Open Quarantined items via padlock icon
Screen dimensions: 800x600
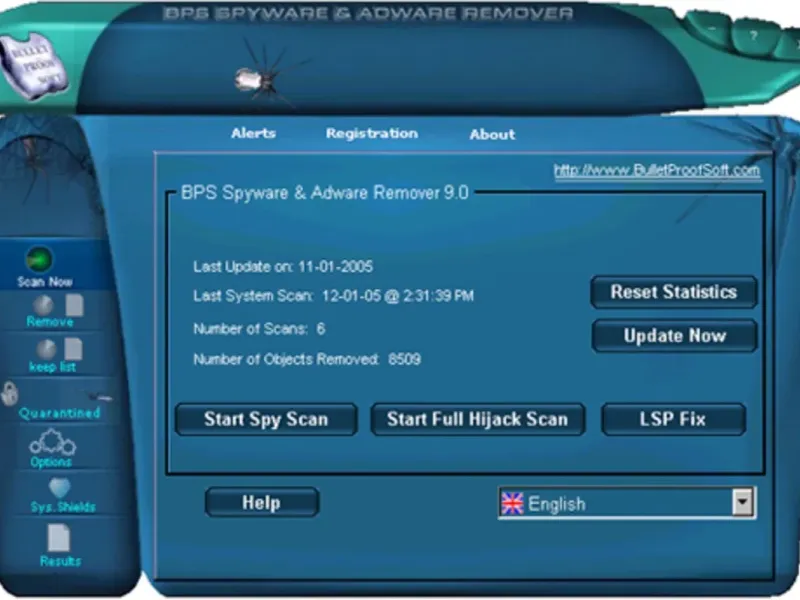point(10,393)
